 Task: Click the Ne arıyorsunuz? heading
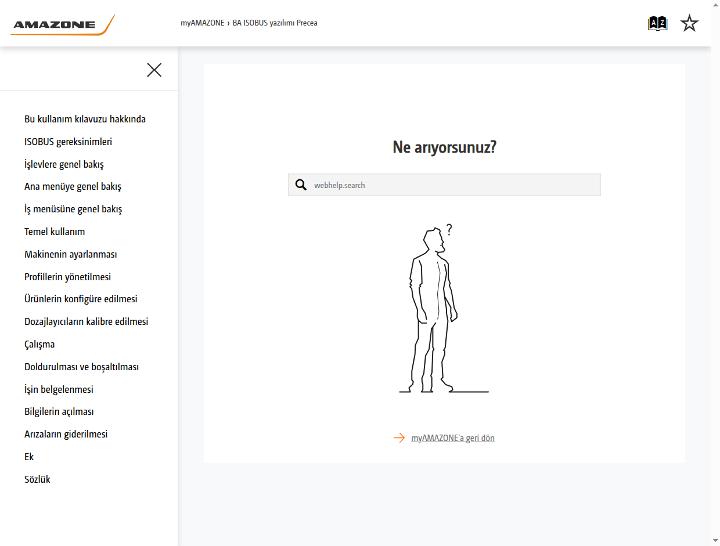[444, 147]
